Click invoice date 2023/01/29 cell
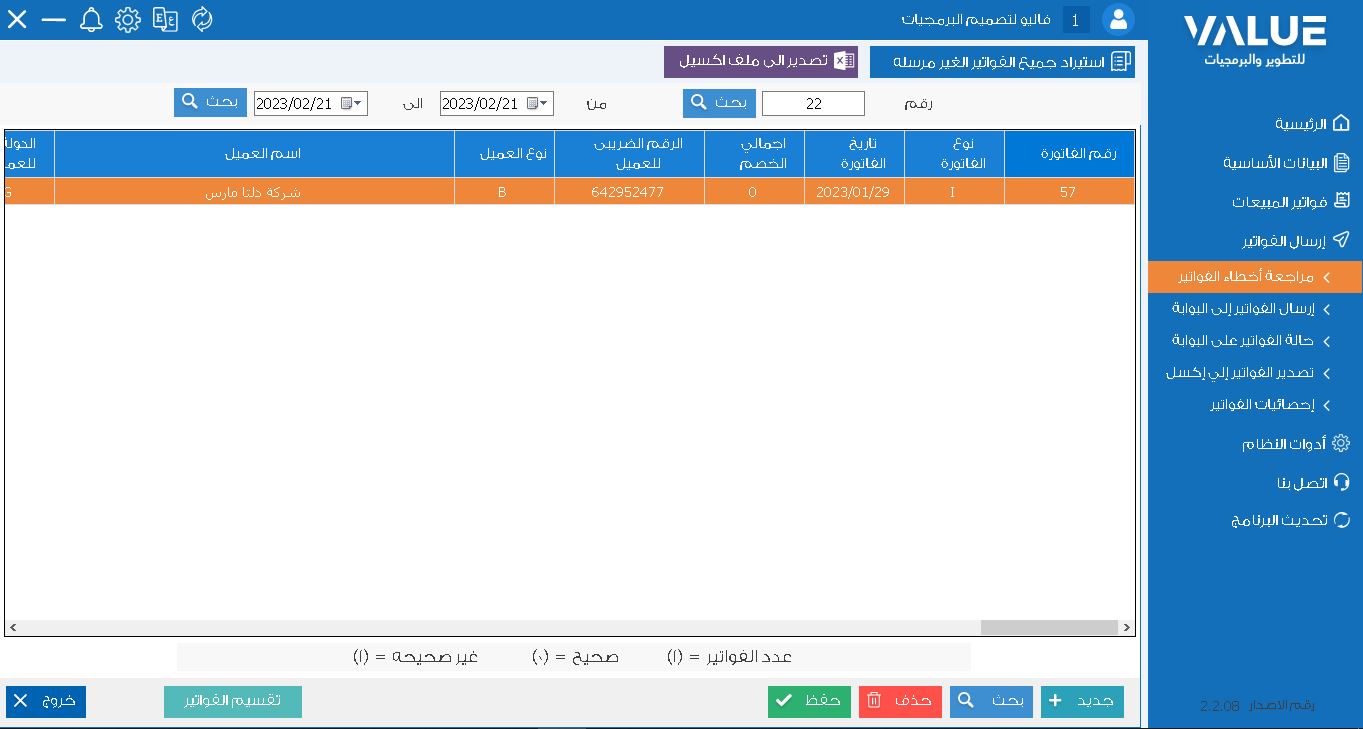The width and height of the screenshot is (1363, 729). click(x=854, y=192)
